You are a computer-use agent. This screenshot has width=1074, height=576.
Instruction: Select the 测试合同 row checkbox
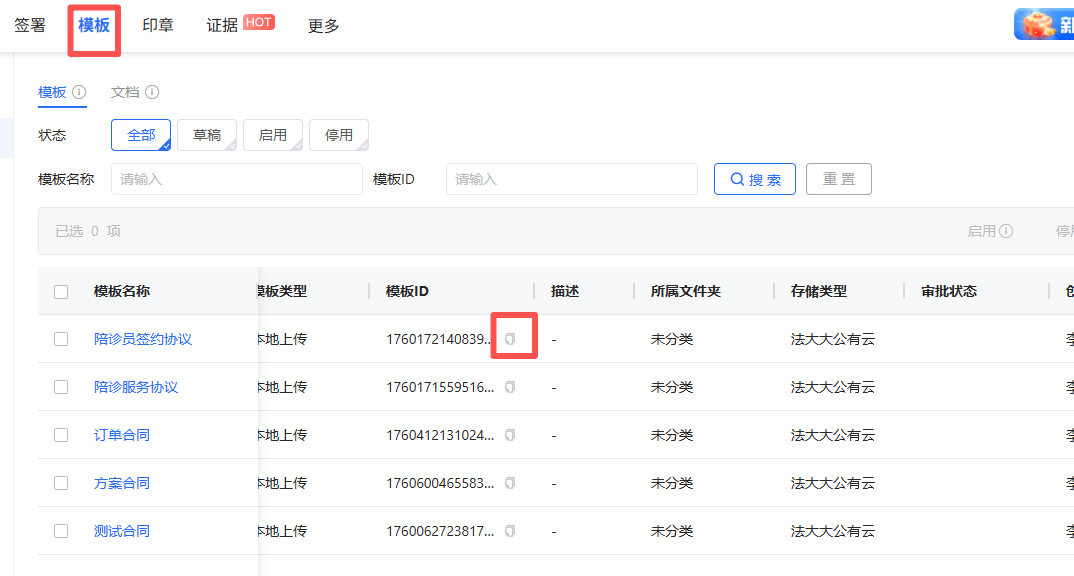point(61,531)
